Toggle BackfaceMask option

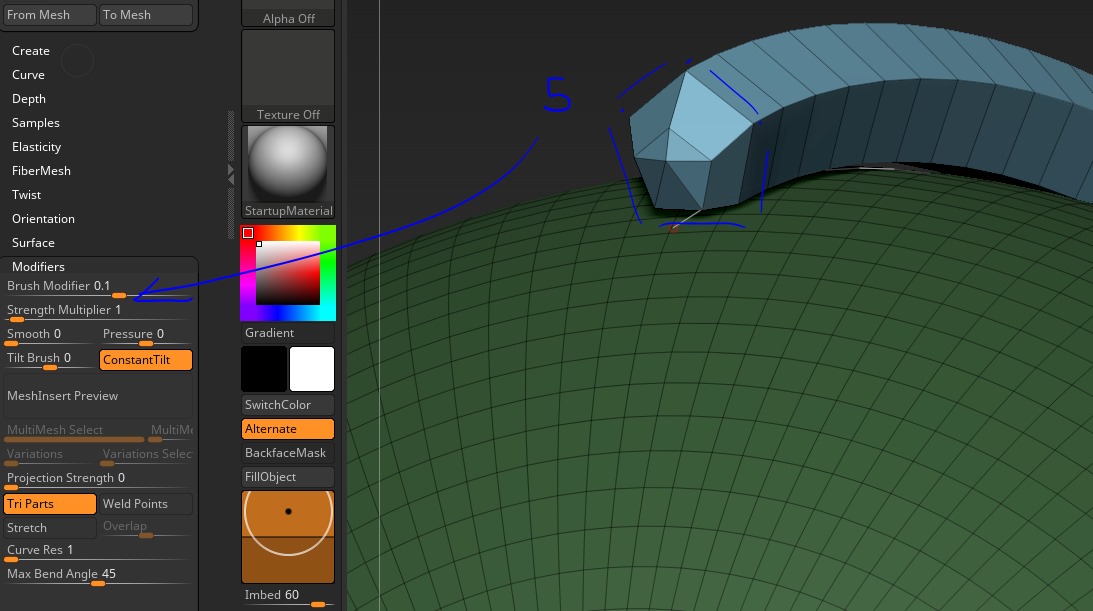point(288,453)
